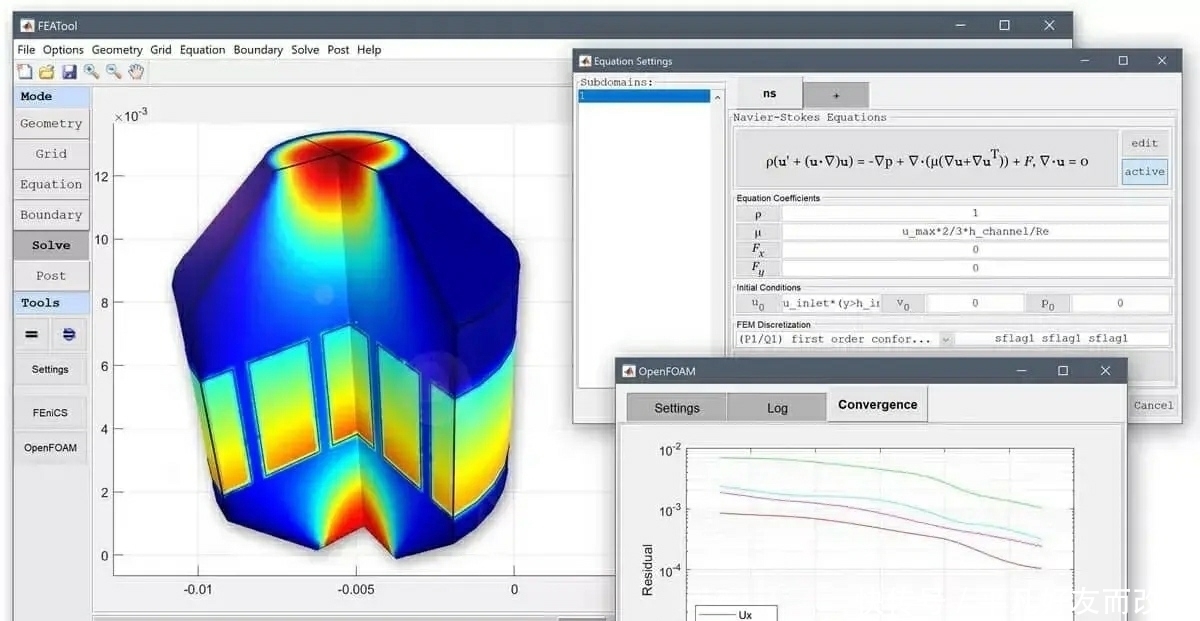Switch to Post mode
This screenshot has width=1200, height=621.
pyautogui.click(x=51, y=275)
